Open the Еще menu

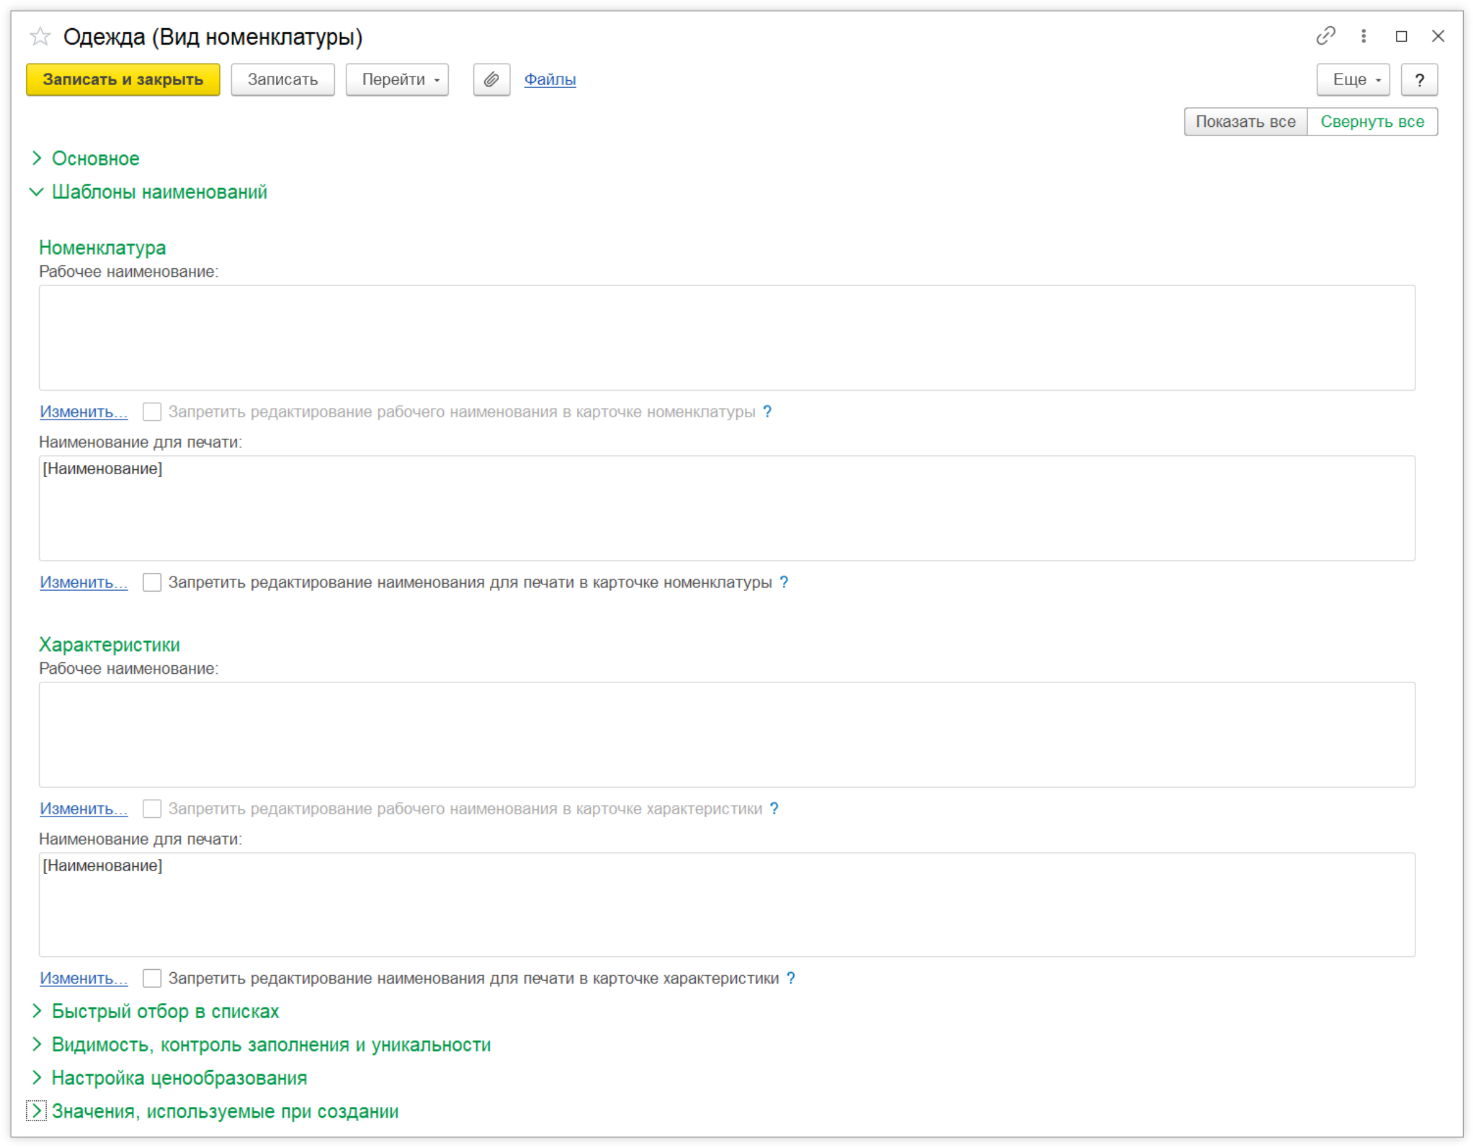click(x=1353, y=80)
